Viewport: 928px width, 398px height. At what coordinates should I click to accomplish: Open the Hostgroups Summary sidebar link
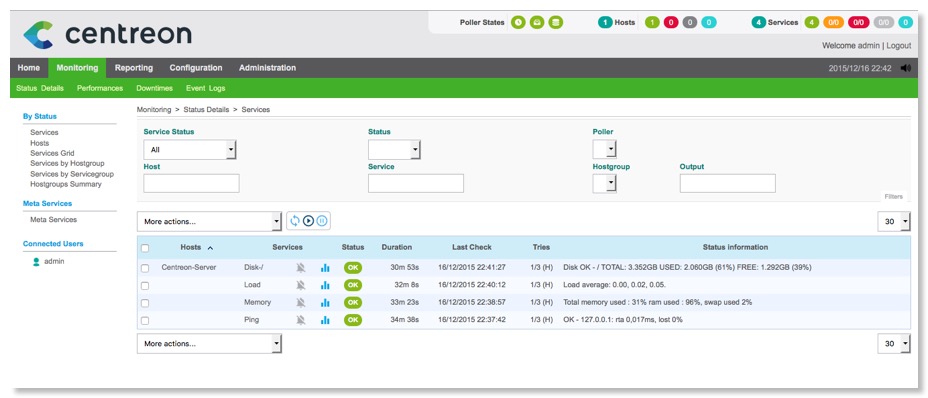(x=66, y=184)
